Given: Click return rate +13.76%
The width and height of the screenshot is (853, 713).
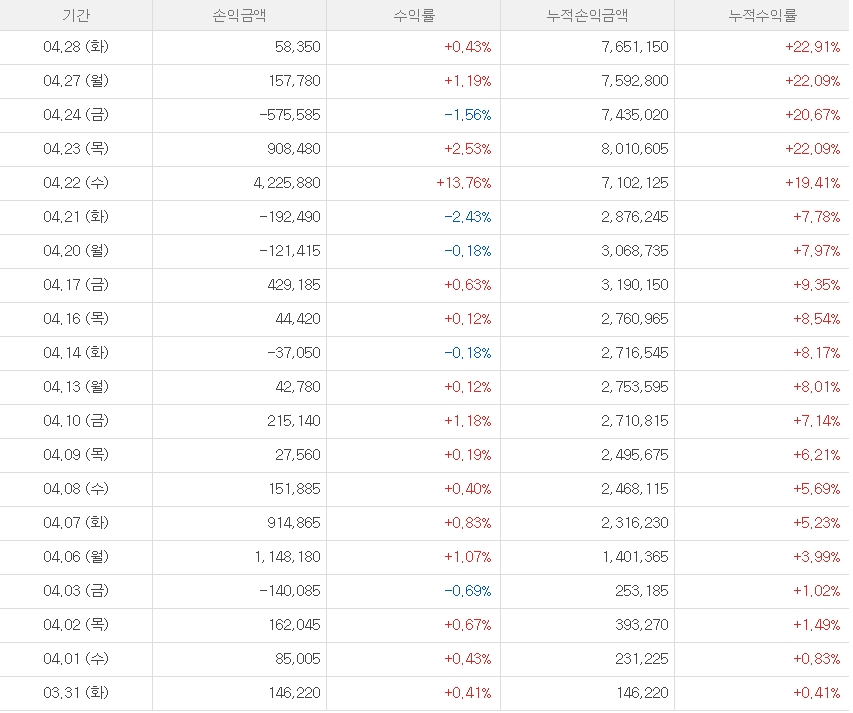Looking at the screenshot, I should [x=463, y=183].
